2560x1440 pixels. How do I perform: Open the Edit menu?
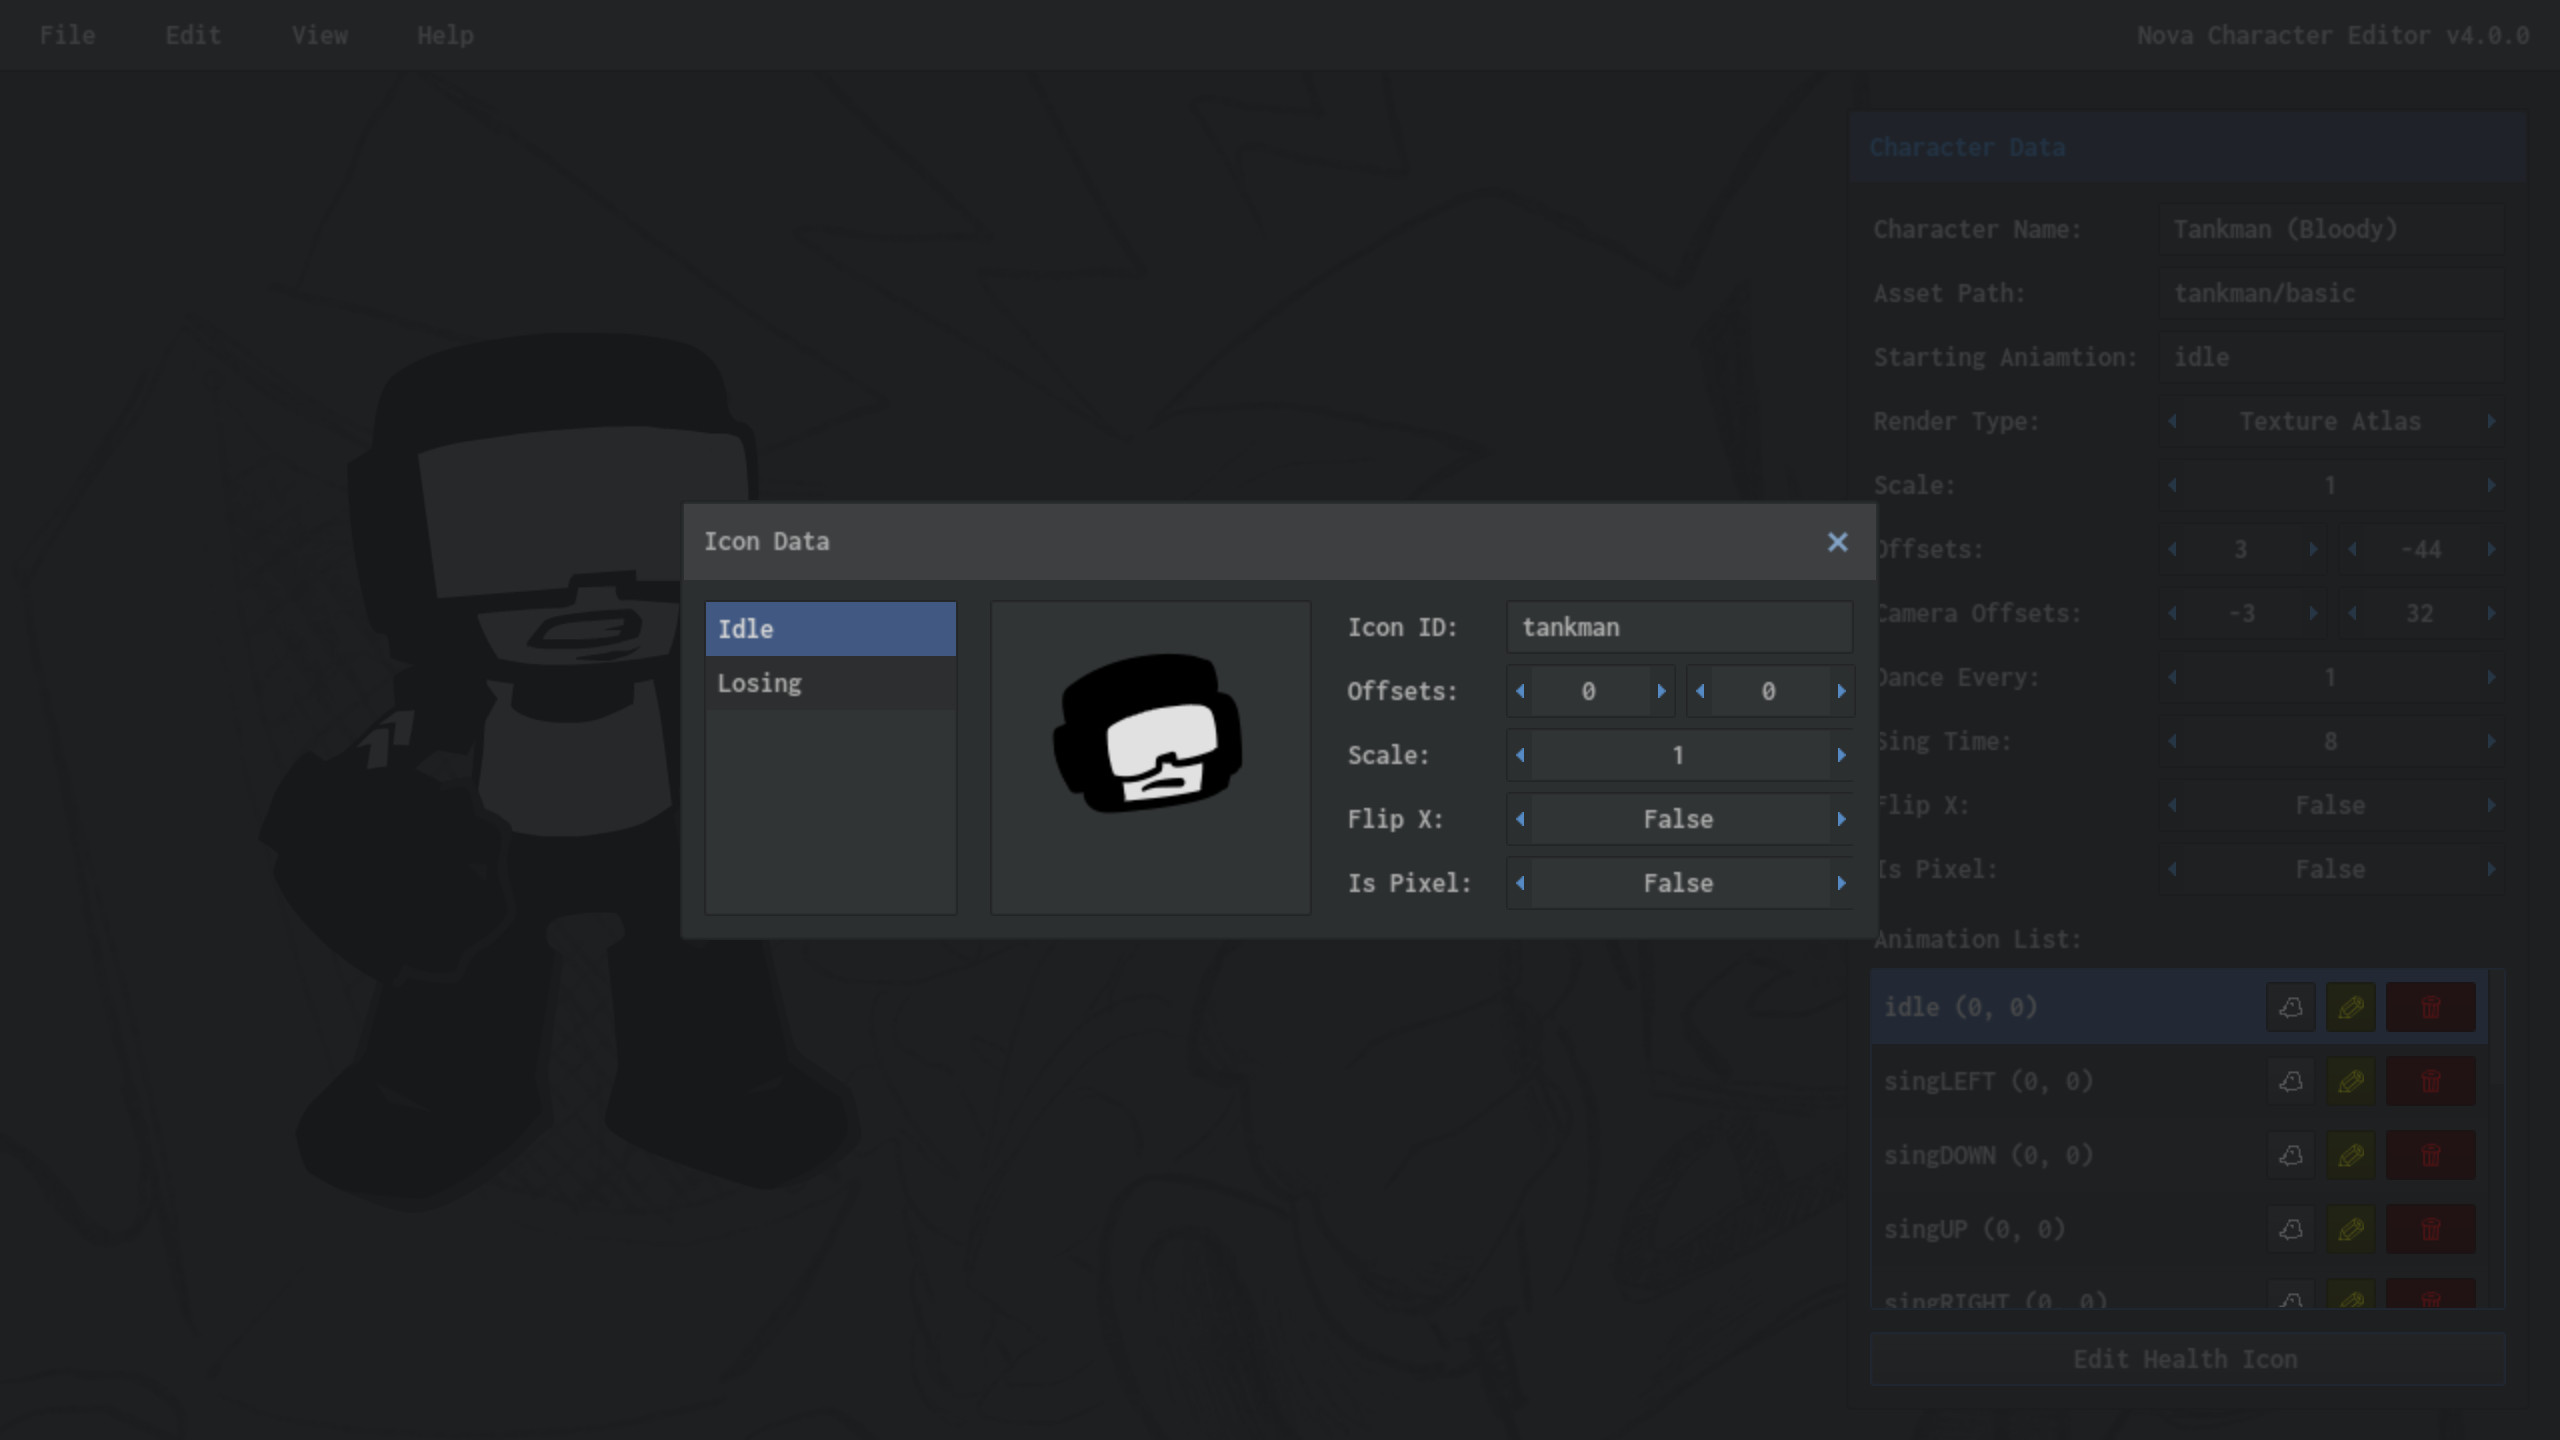tap(193, 35)
